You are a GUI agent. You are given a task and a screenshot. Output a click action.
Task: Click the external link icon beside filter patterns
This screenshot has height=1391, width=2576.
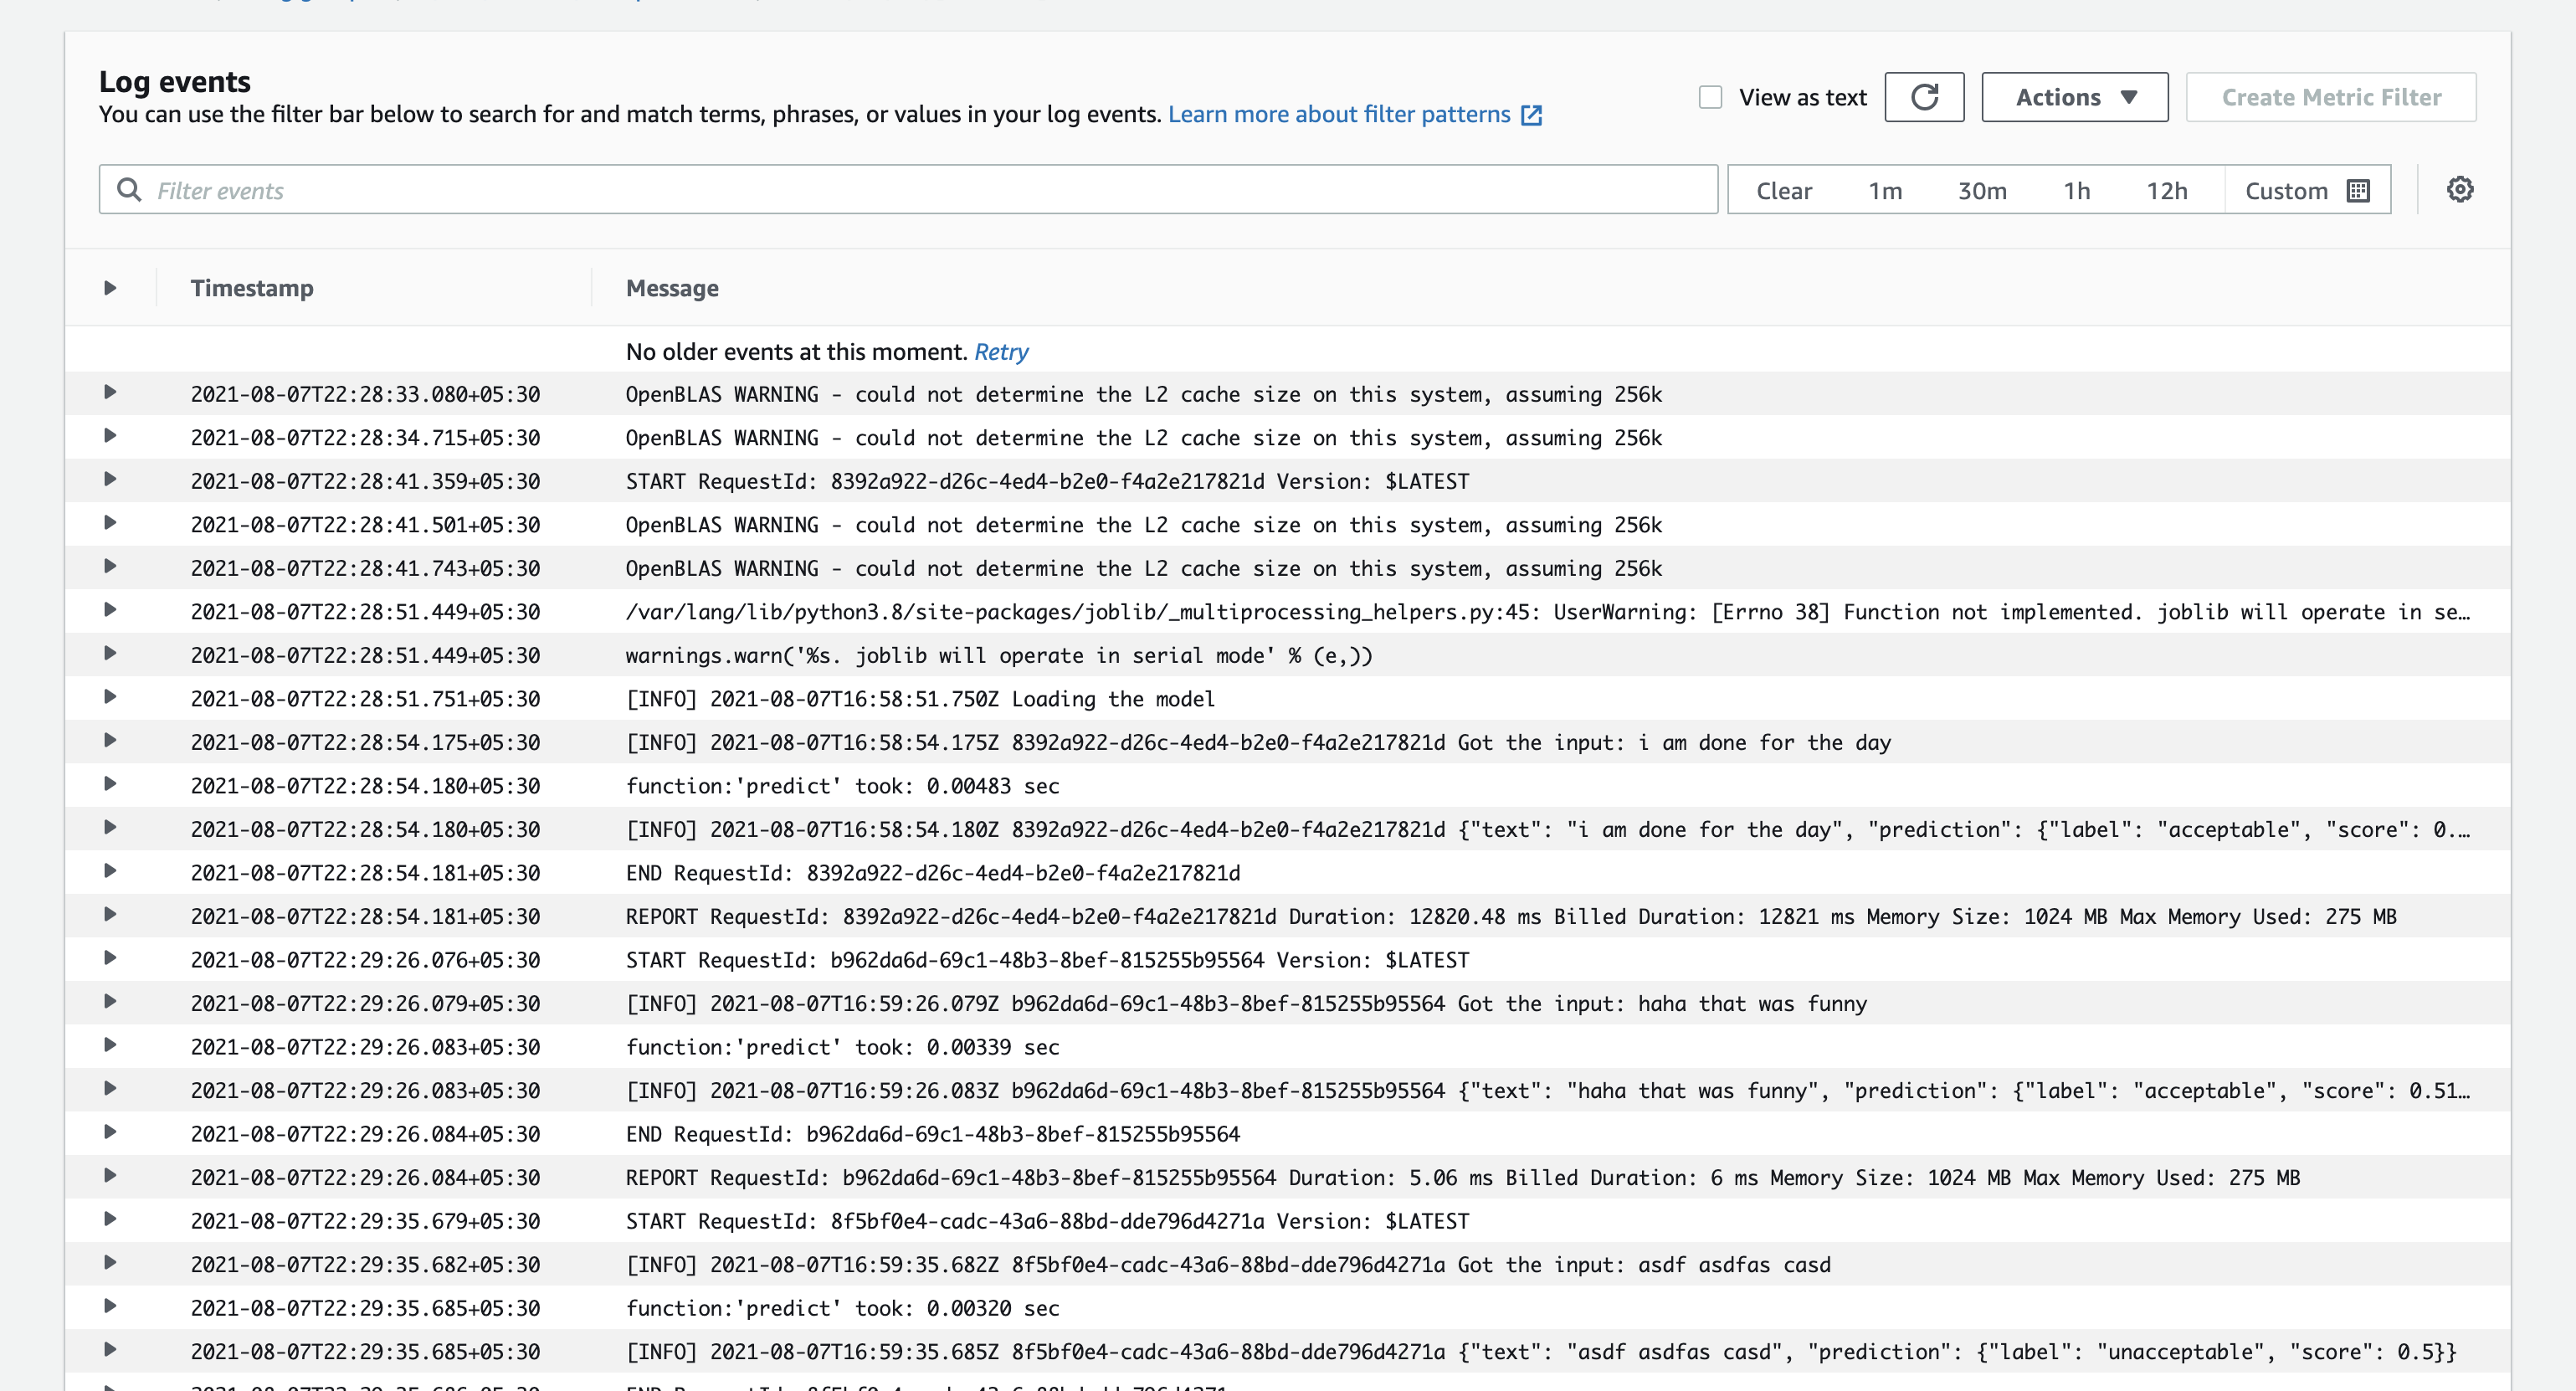pyautogui.click(x=1531, y=115)
